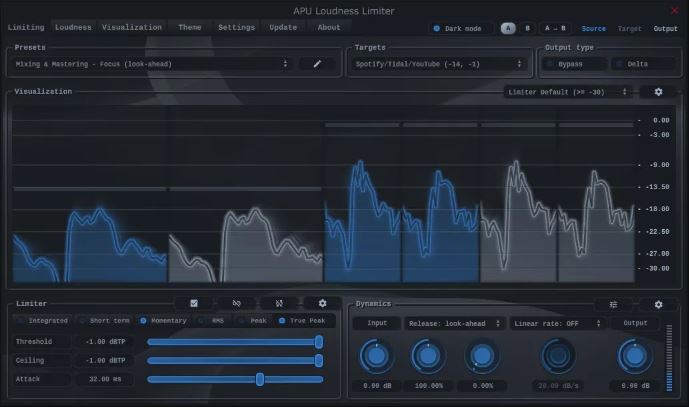Switch view to Output
This screenshot has width=689, height=407.
click(665, 29)
